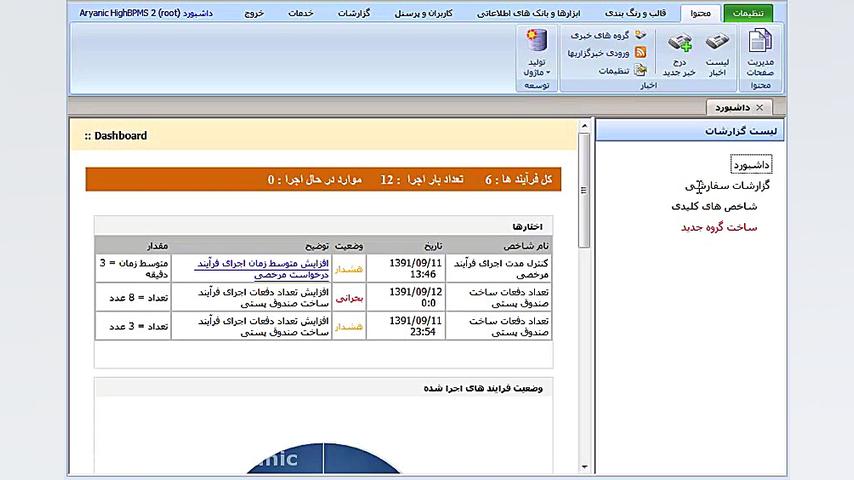Click the خروج exit menu item
Viewport: 854px width, 480px height.
[x=254, y=13]
